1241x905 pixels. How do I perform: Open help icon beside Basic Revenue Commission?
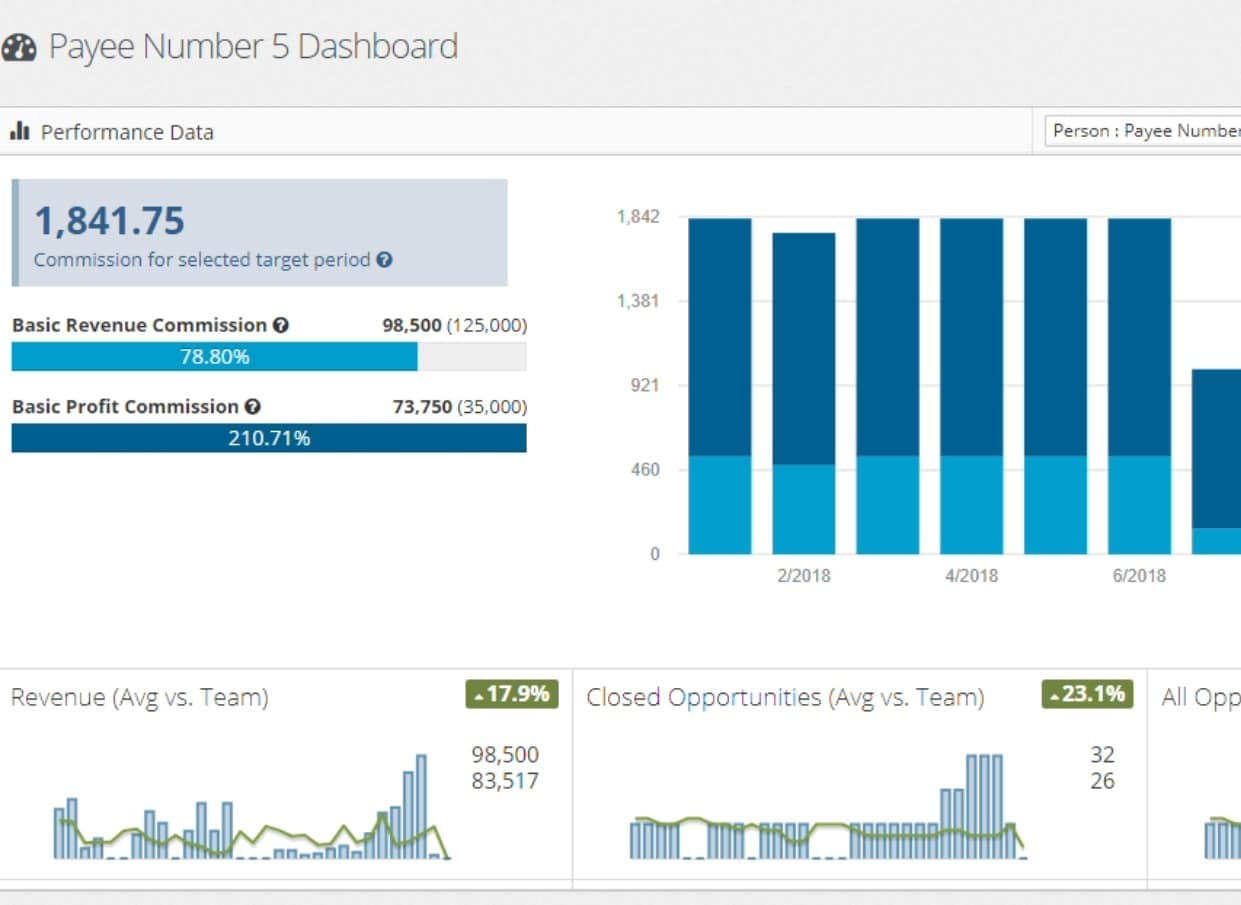[x=281, y=325]
